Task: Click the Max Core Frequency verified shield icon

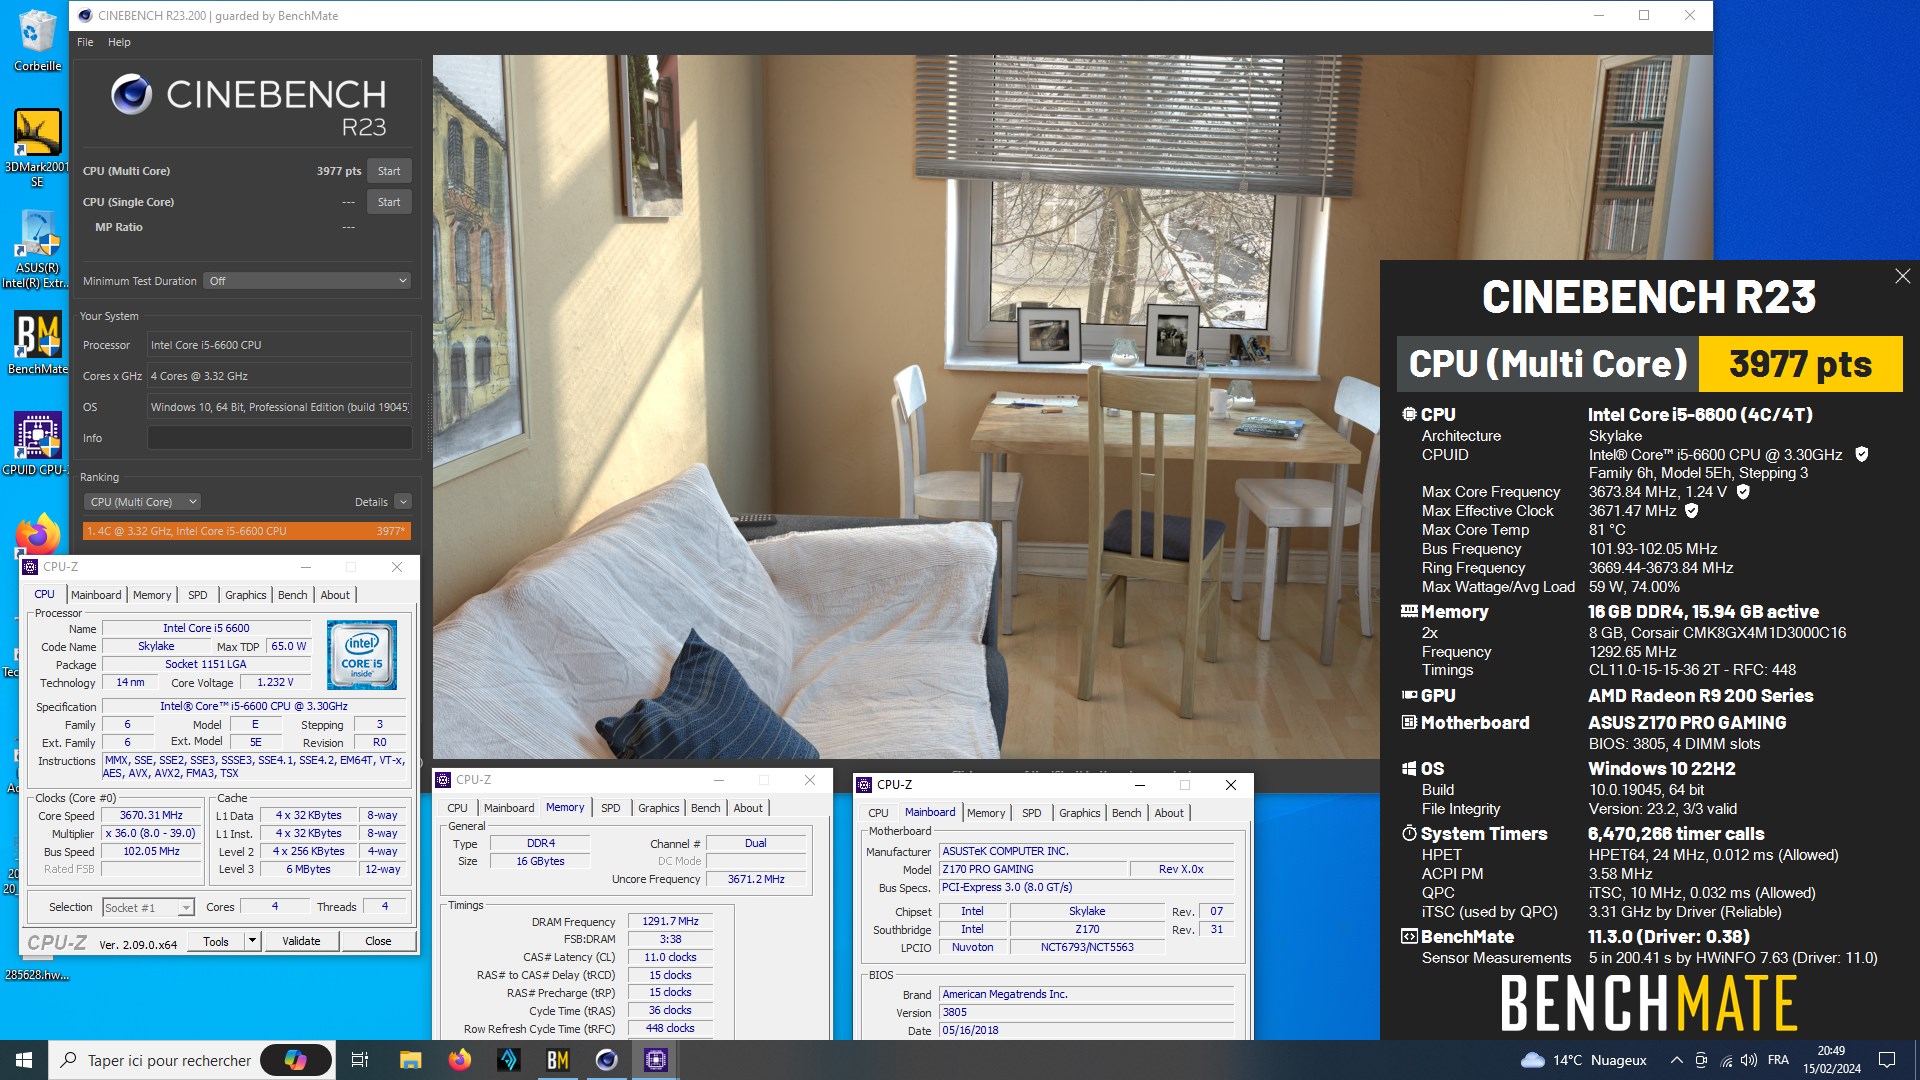Action: click(1743, 492)
